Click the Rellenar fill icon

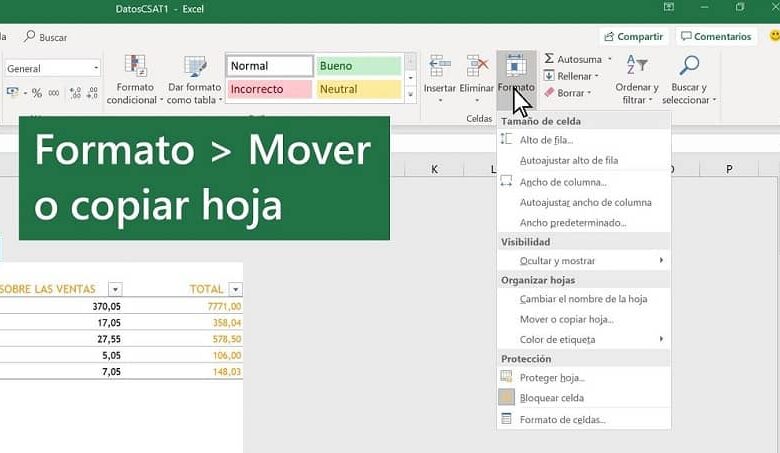tap(549, 76)
